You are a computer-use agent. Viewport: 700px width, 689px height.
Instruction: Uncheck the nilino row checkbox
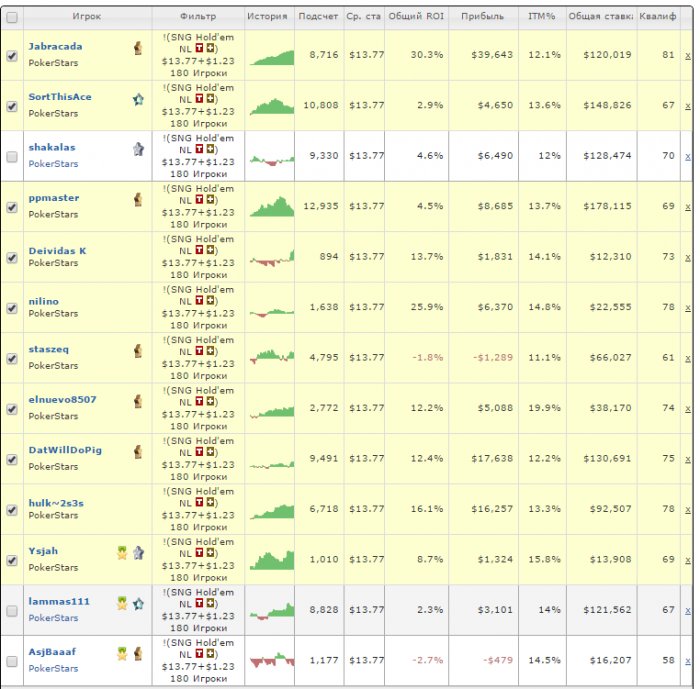[x=12, y=308]
